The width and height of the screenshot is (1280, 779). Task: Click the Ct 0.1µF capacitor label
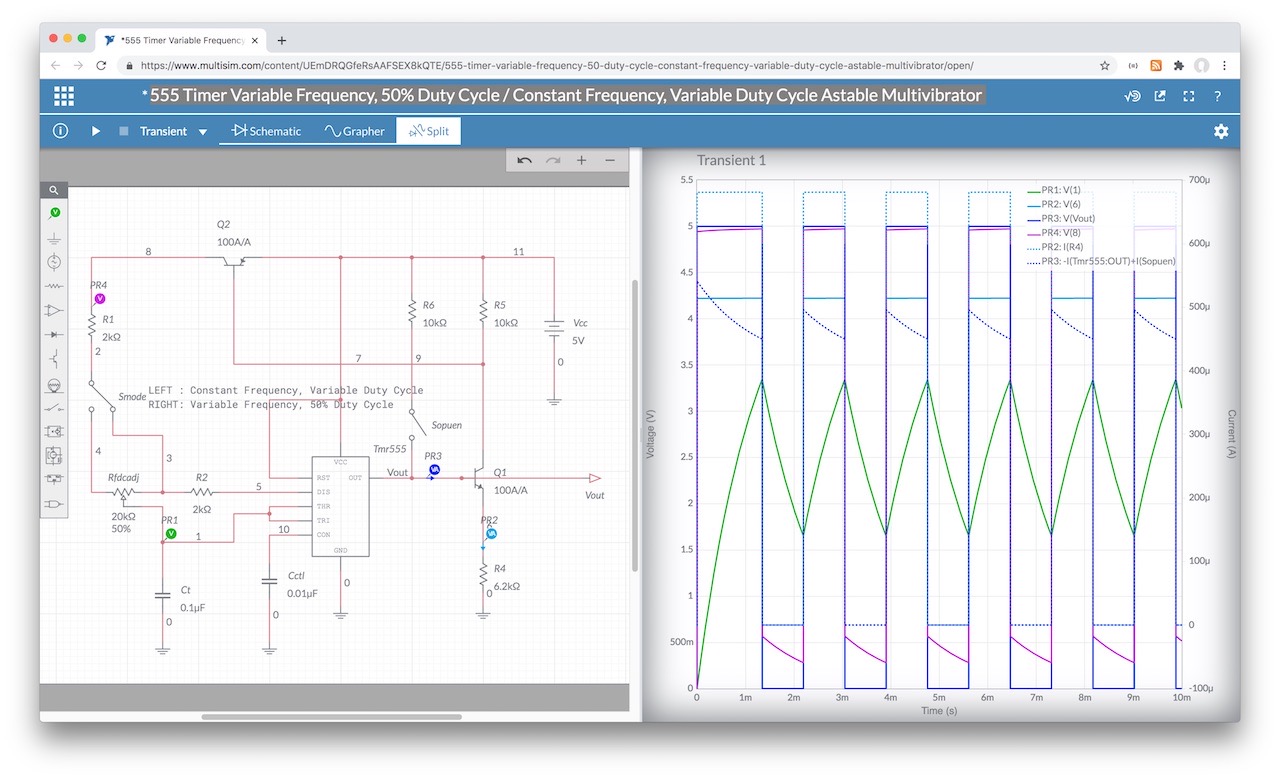click(x=193, y=599)
